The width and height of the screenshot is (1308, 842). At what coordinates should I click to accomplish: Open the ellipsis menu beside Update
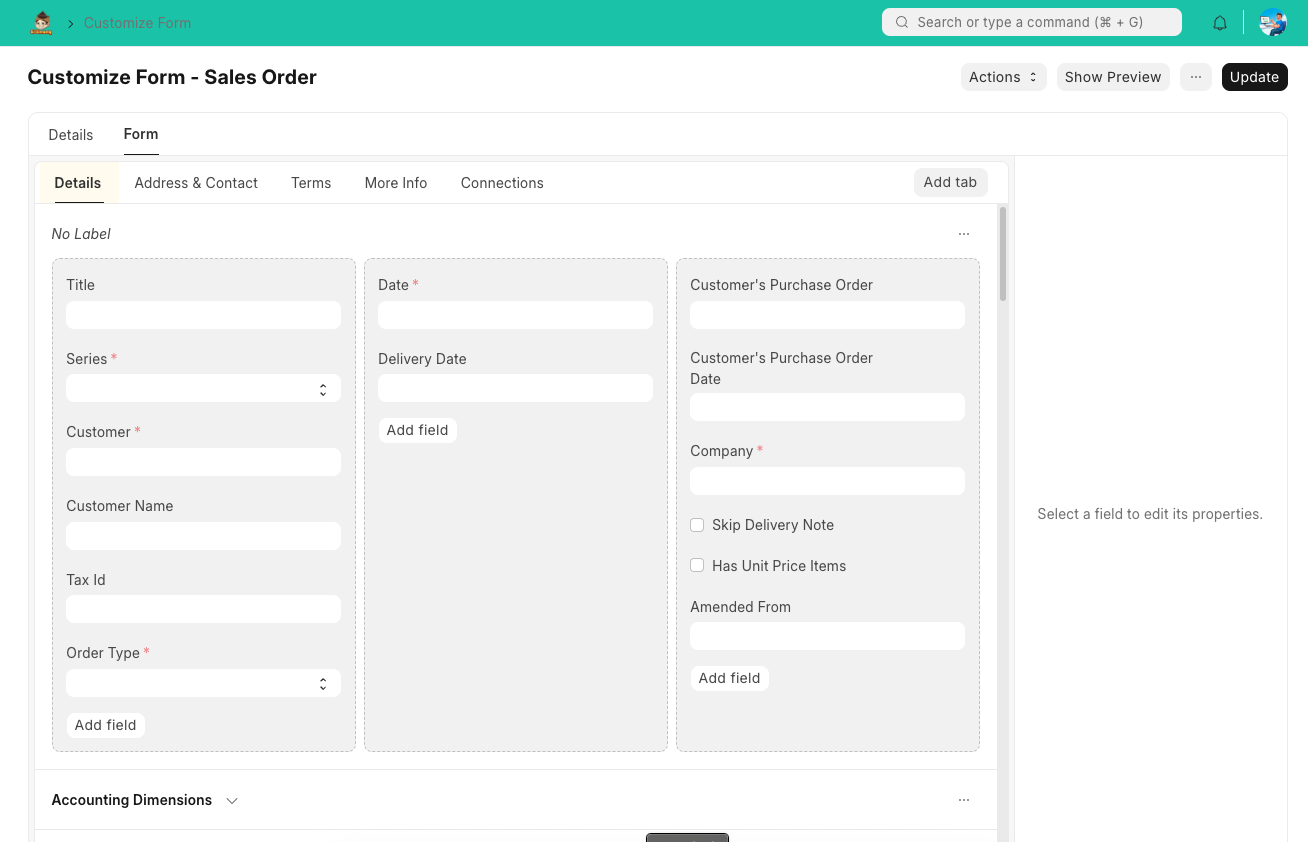(1196, 76)
